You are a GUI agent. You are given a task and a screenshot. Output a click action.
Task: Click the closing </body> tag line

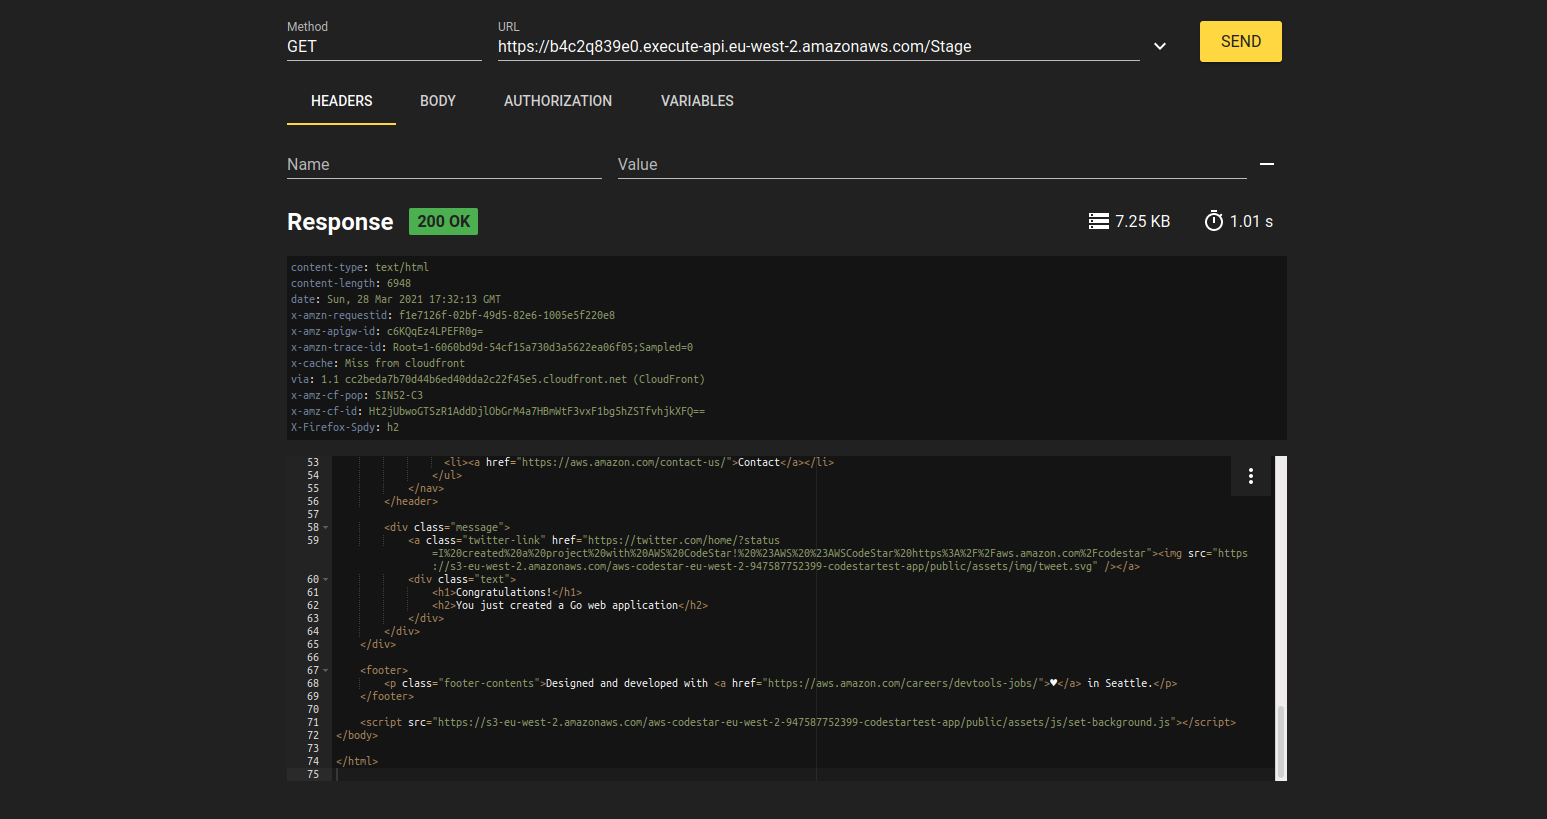point(357,735)
